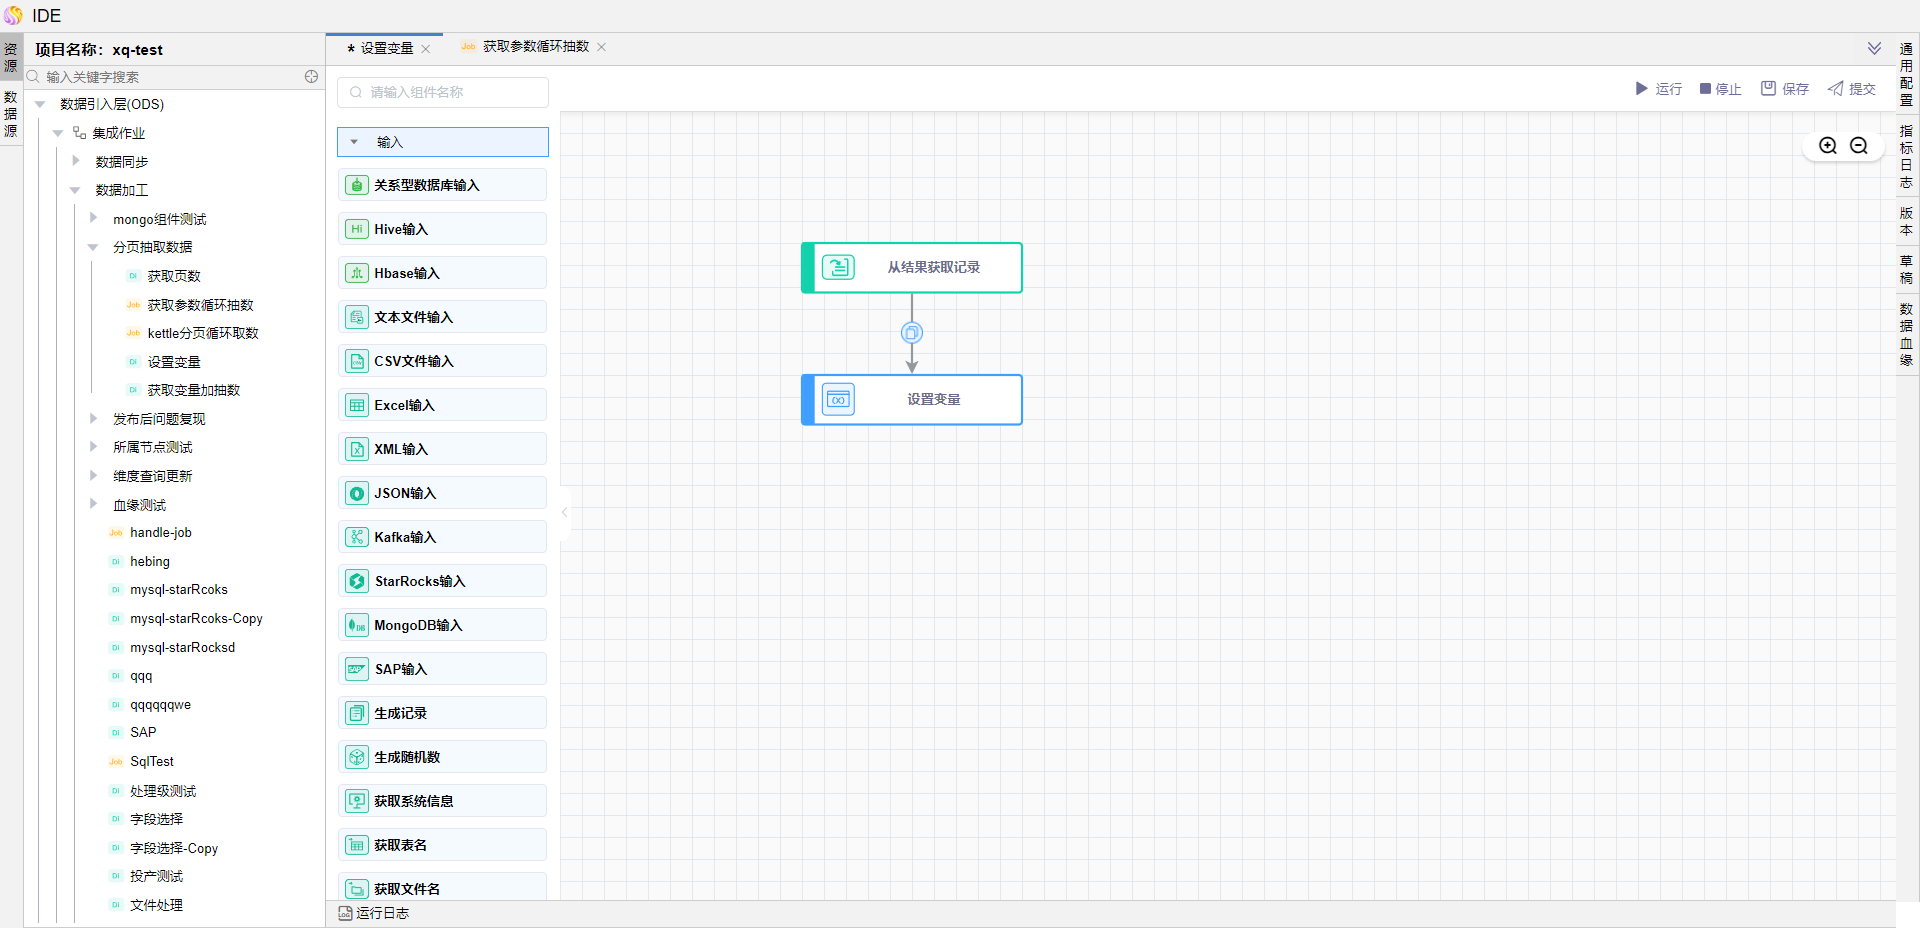Collapse the 数据引入层(ODS) tree node
The image size is (1920, 928).
tap(40, 104)
